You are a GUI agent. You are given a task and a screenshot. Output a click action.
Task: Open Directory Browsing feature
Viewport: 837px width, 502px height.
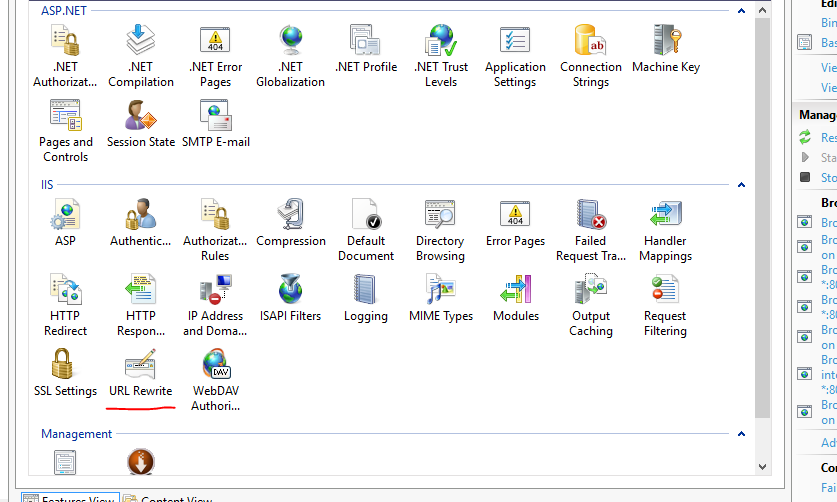click(x=440, y=230)
